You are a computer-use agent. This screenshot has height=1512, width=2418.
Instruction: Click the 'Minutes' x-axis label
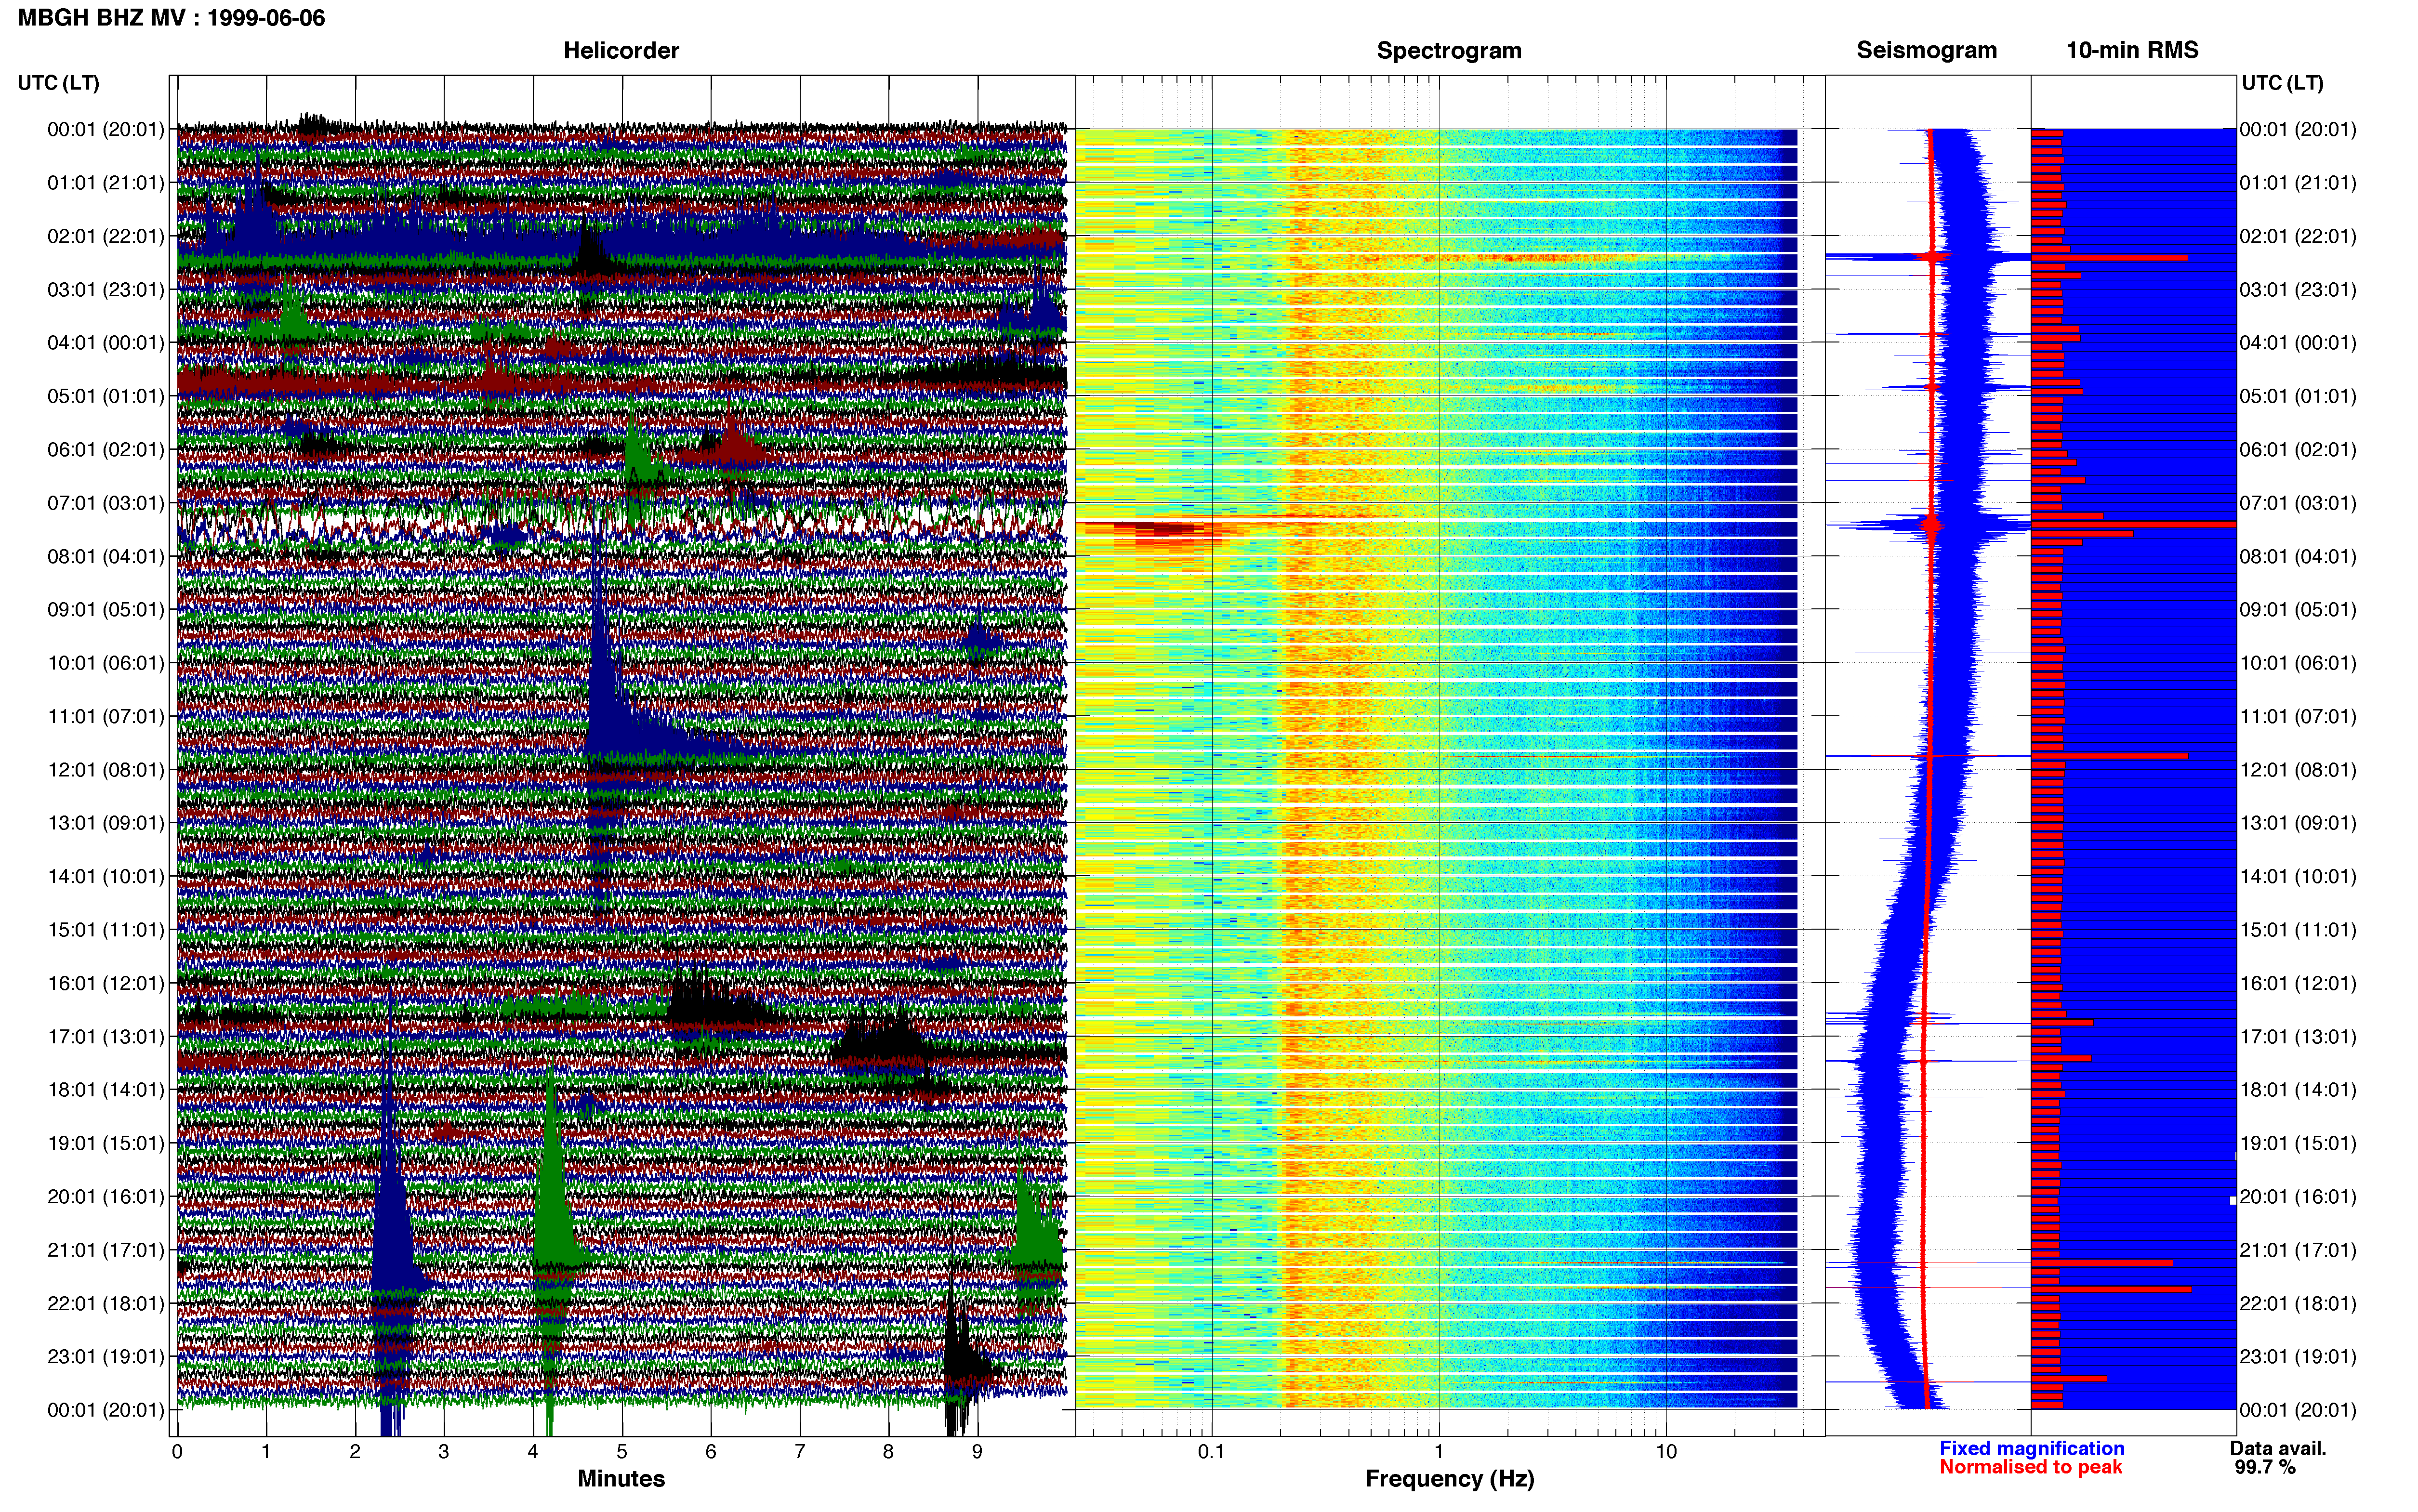[621, 1479]
